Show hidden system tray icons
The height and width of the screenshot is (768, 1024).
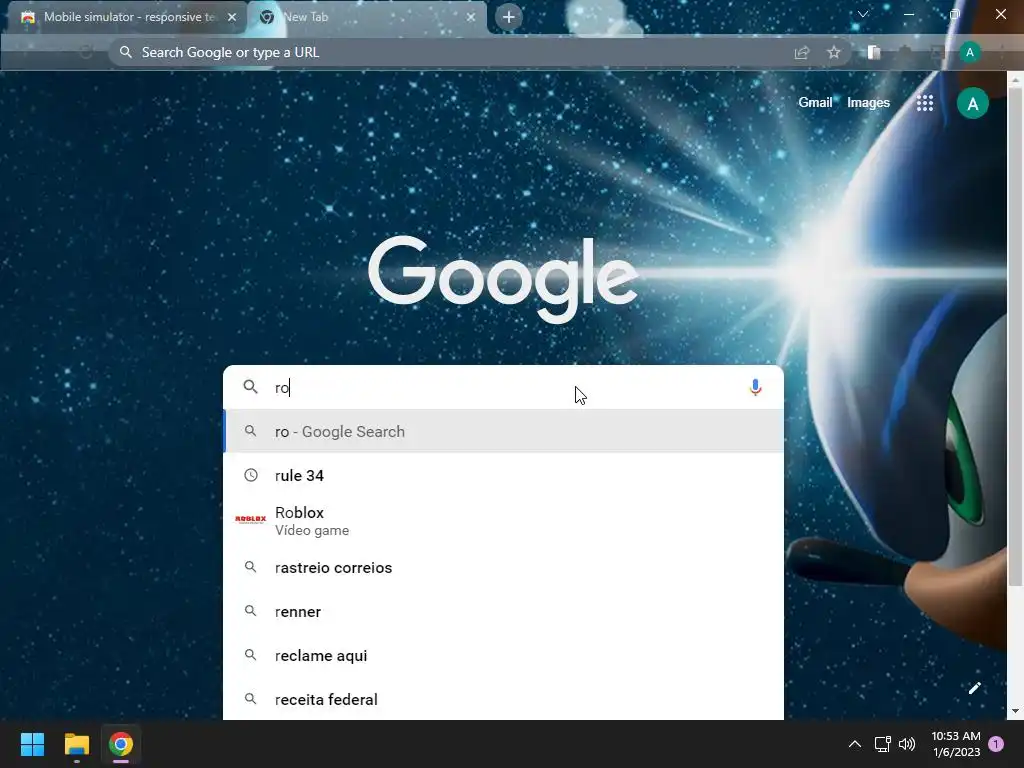tap(854, 744)
